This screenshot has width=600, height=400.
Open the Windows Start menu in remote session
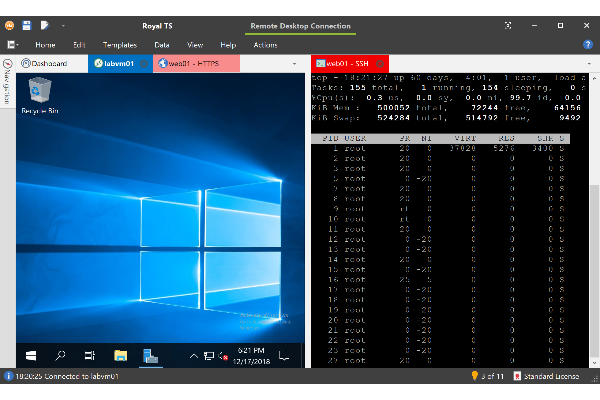point(30,355)
